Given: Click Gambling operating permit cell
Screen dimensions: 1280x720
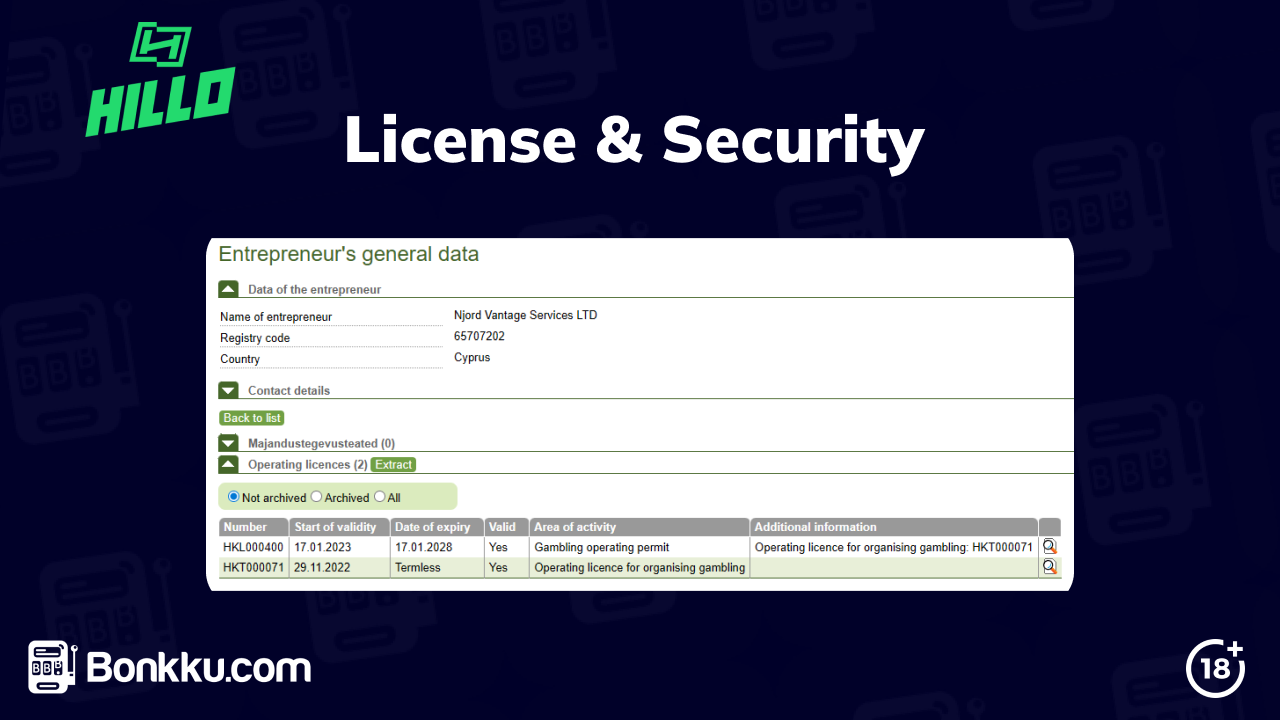Looking at the screenshot, I should pyautogui.click(x=640, y=547).
